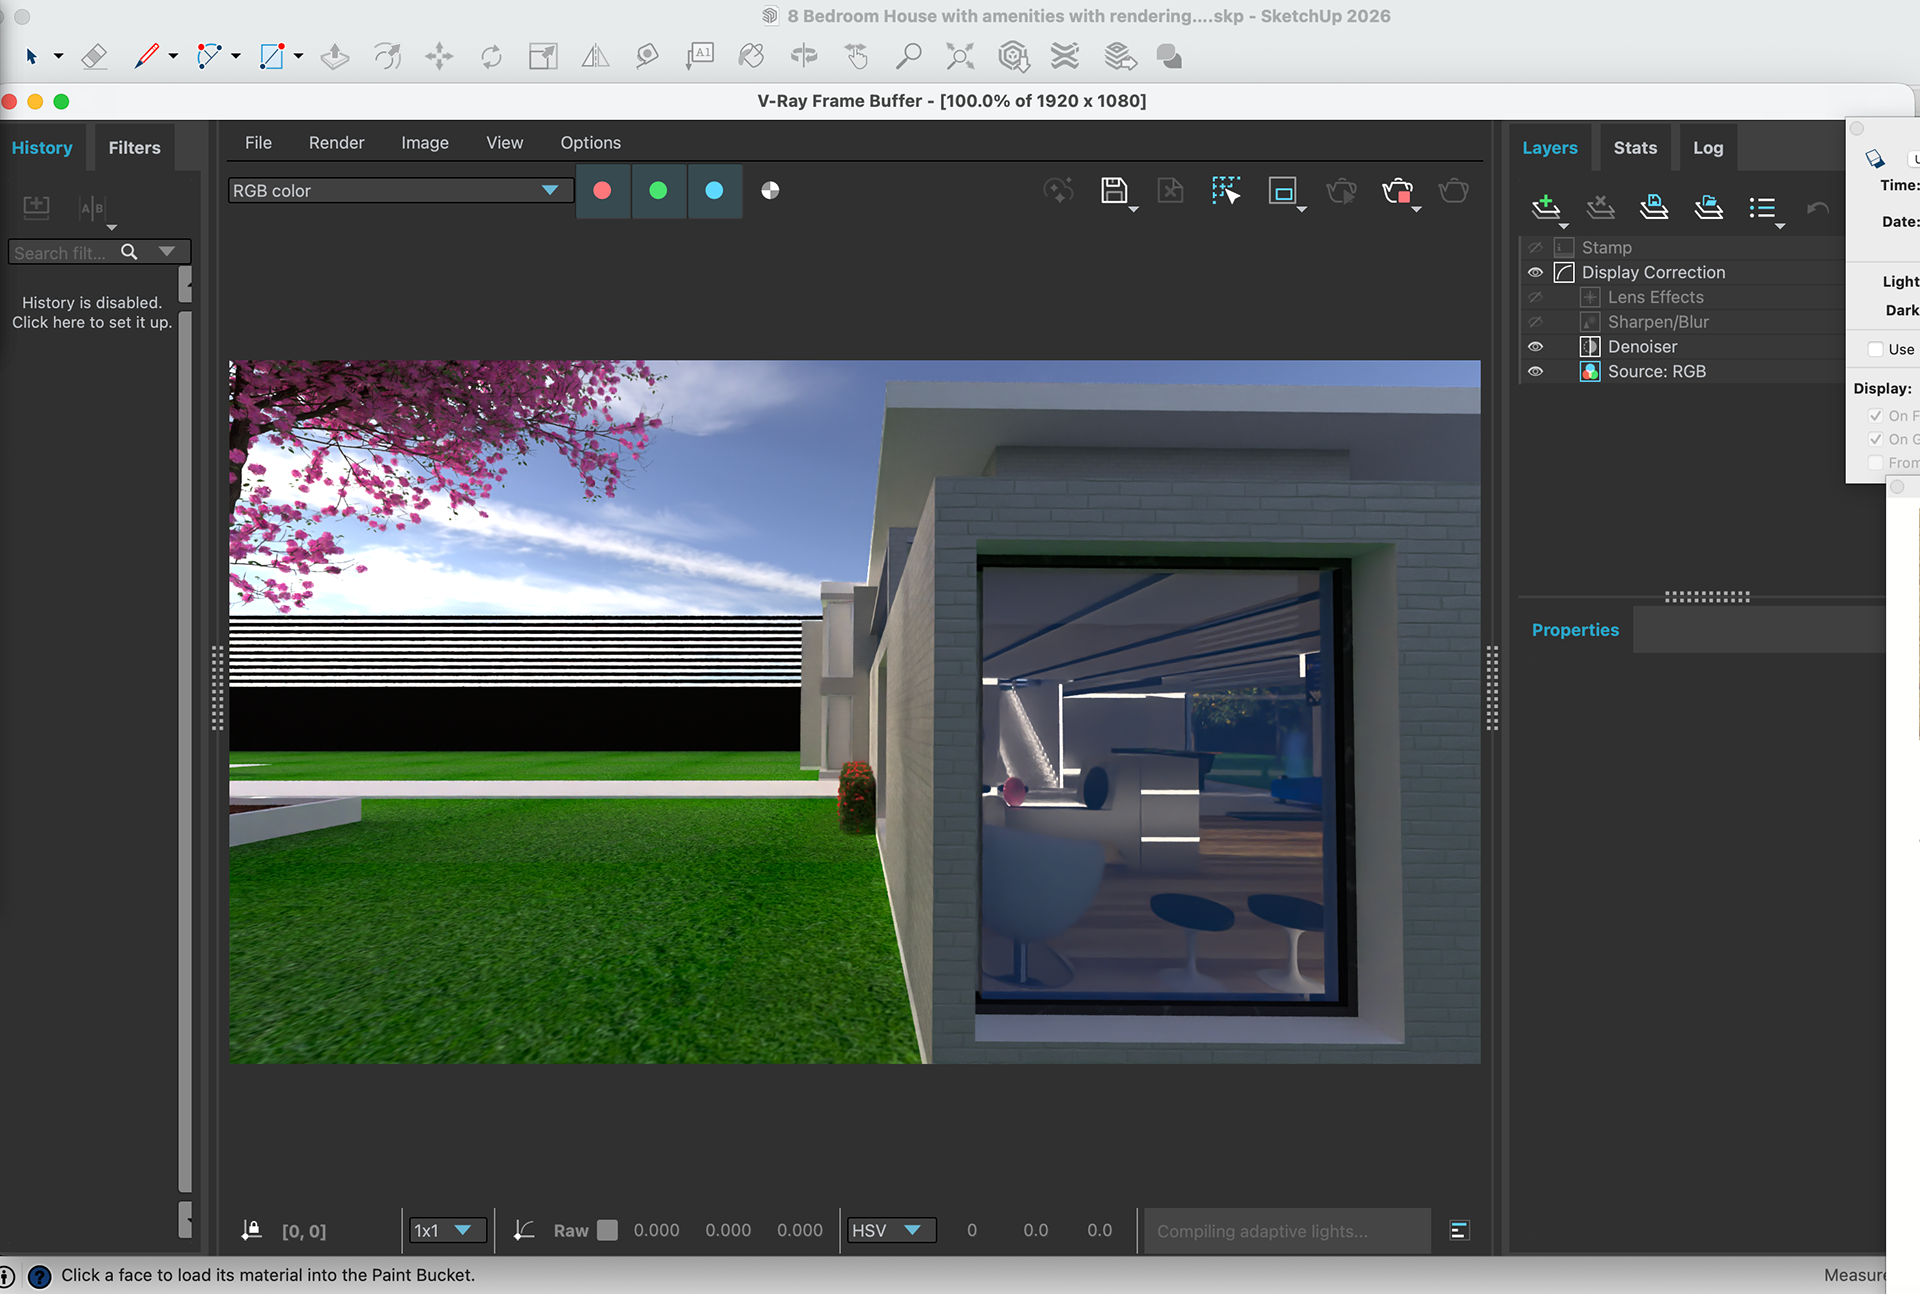Switch to the Stats tab
Image resolution: width=1920 pixels, height=1294 pixels.
click(x=1635, y=147)
